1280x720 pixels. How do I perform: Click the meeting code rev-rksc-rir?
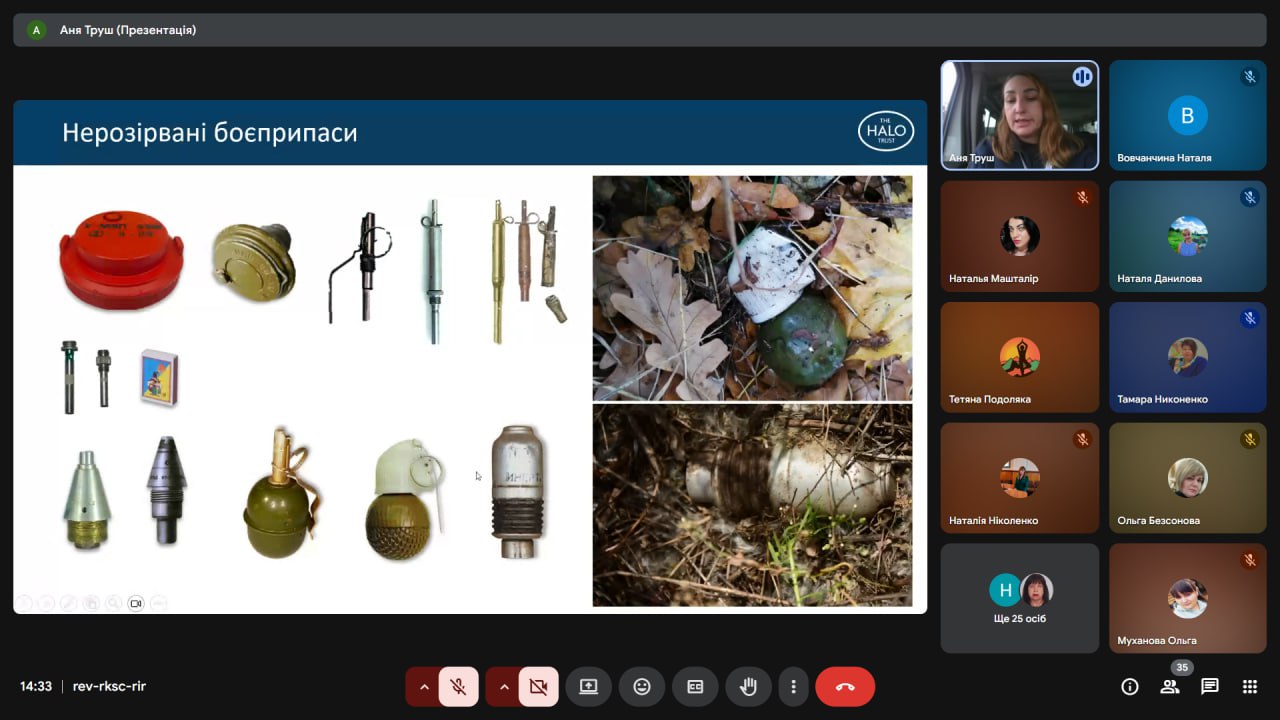pos(109,687)
